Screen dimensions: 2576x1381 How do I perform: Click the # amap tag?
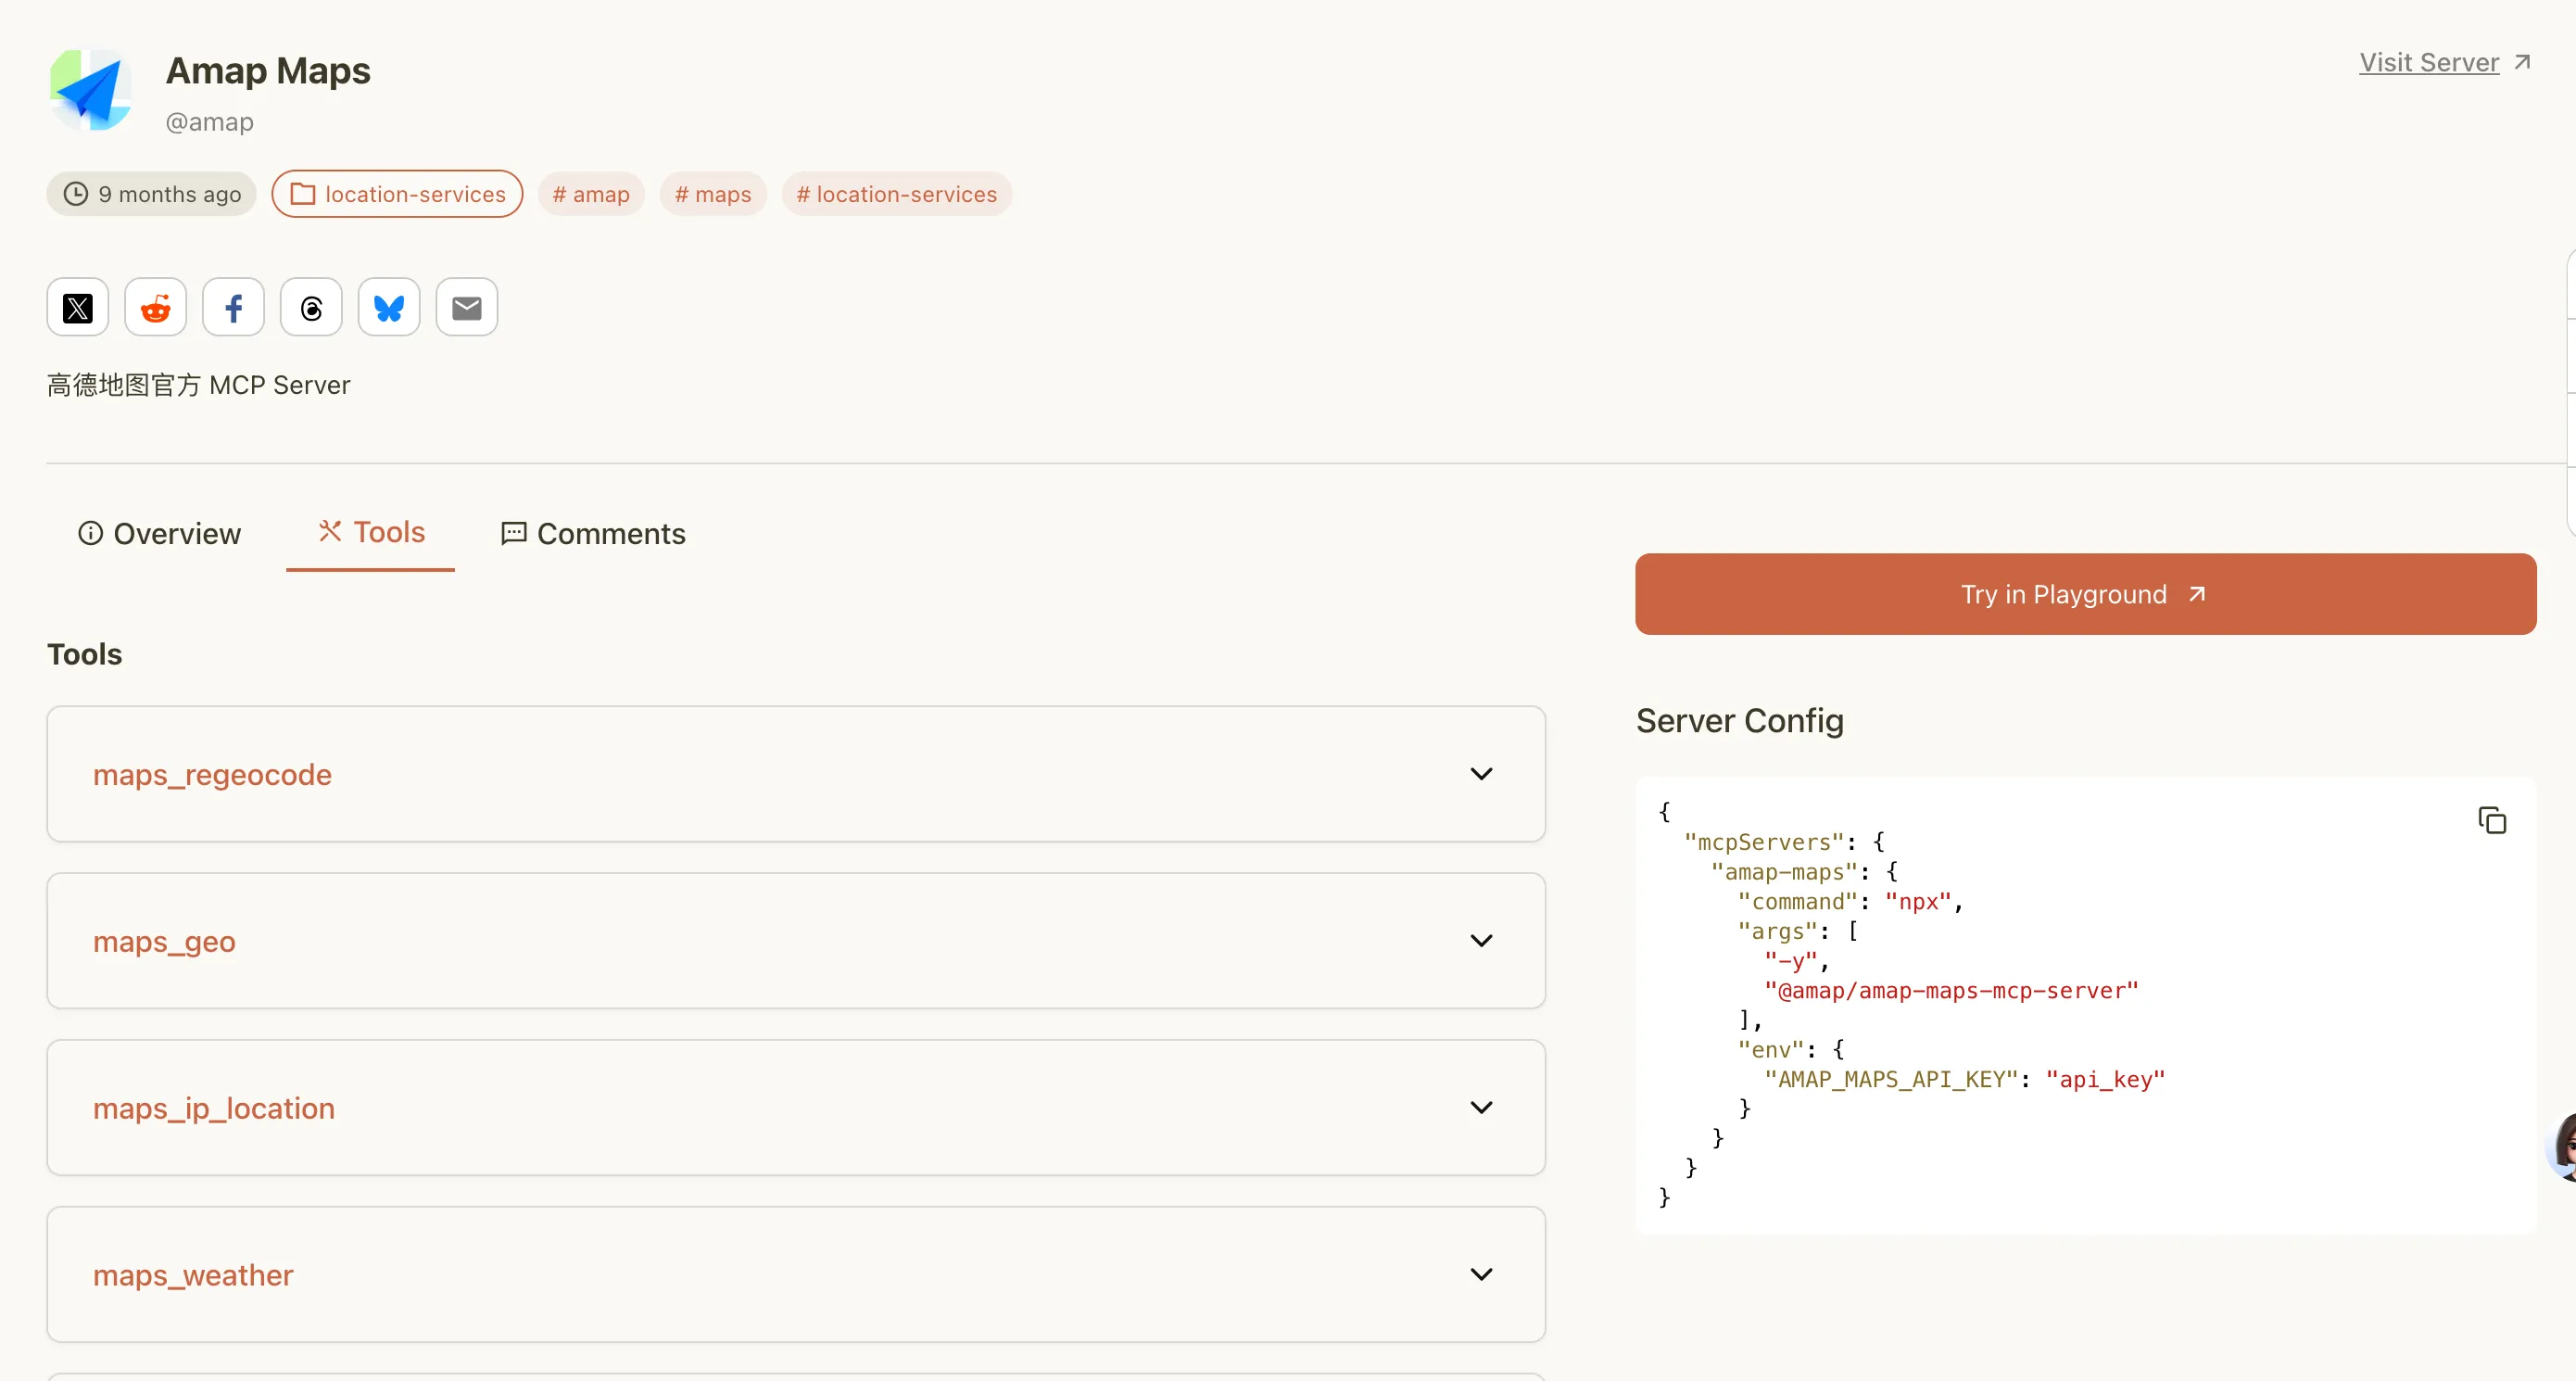(x=591, y=194)
